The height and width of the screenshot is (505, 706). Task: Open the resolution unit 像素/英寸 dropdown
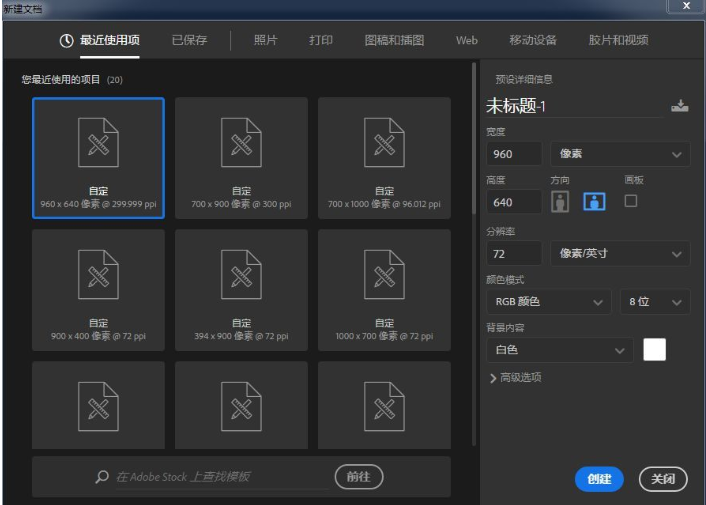click(x=620, y=254)
